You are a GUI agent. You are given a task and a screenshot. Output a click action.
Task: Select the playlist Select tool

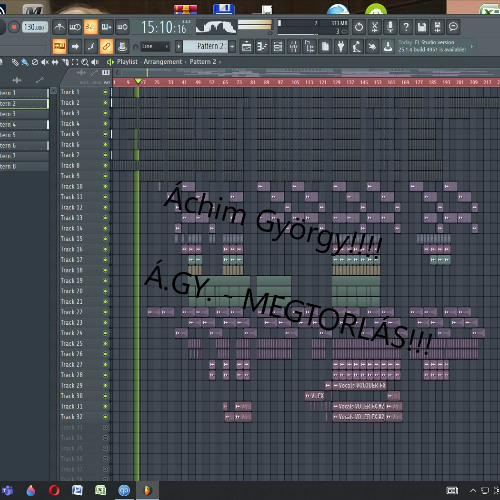[75, 62]
